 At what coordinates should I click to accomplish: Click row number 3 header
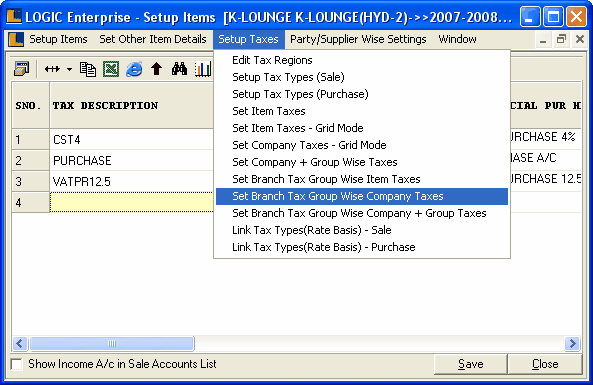coord(31,182)
